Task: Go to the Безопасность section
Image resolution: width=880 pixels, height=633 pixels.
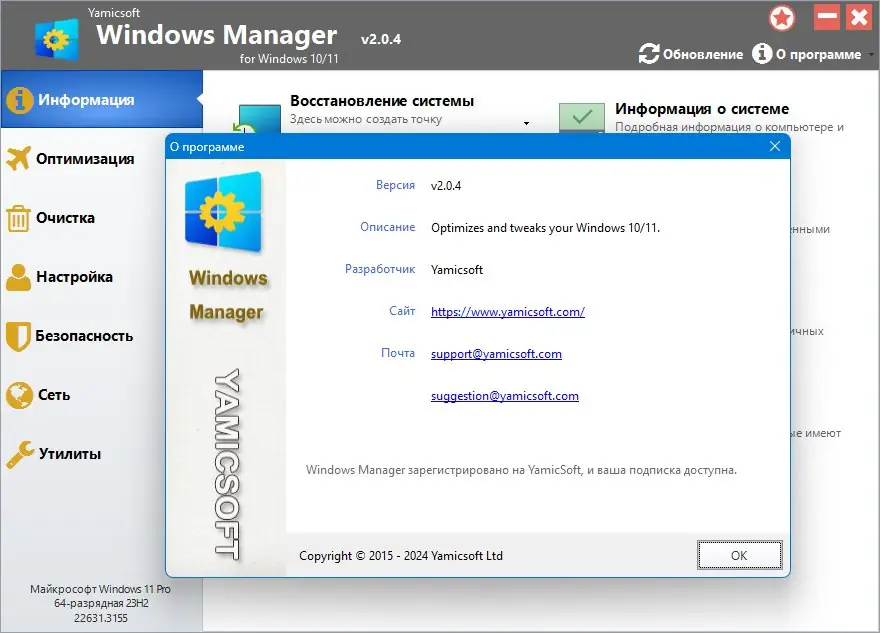Action: pyautogui.click(x=84, y=336)
